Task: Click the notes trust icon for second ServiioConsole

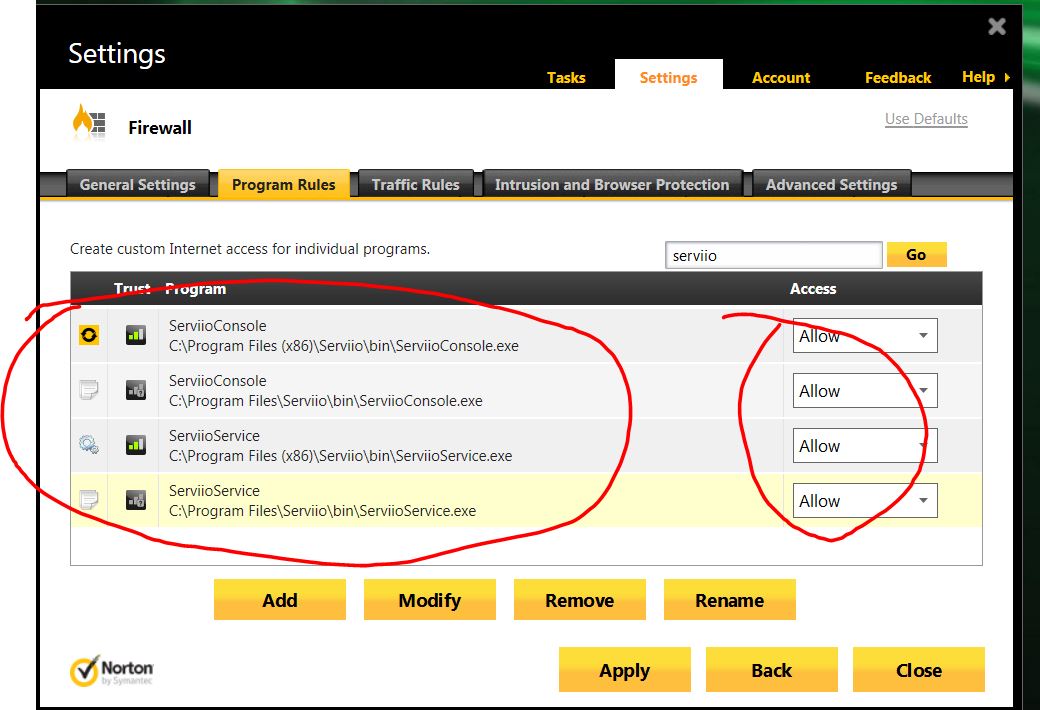Action: click(88, 390)
